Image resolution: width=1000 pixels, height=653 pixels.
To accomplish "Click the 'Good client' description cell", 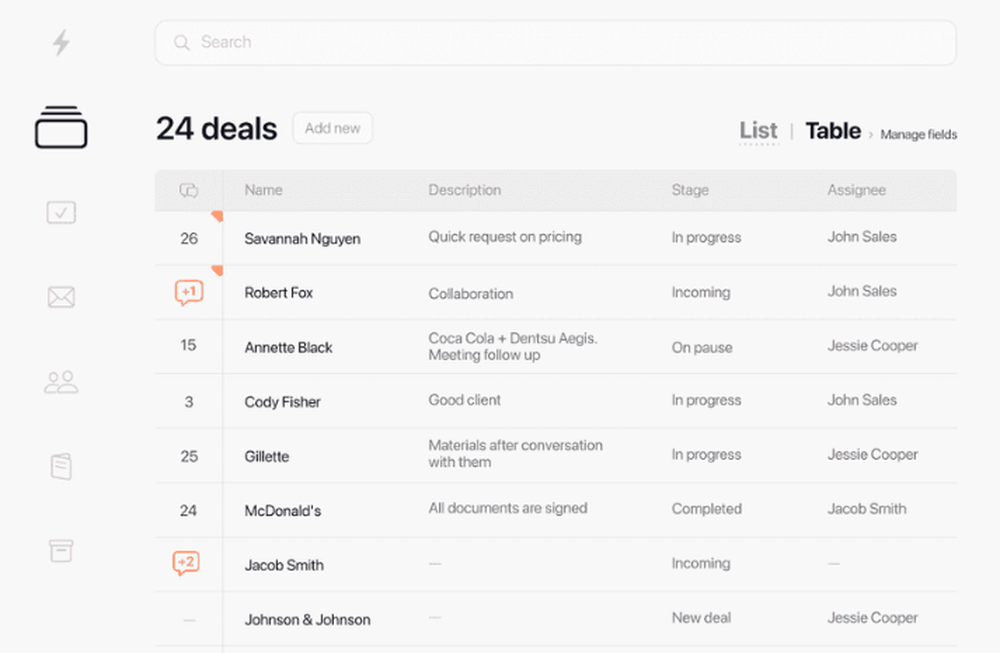I will 464,400.
